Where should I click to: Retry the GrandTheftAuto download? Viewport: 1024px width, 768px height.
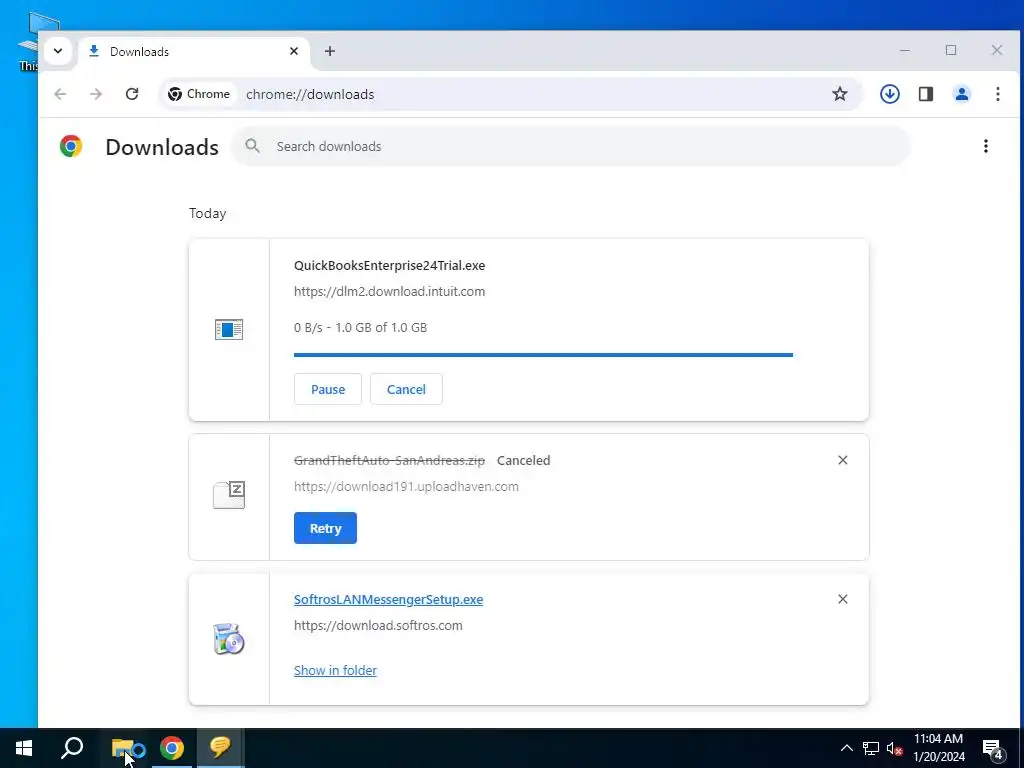(x=325, y=528)
